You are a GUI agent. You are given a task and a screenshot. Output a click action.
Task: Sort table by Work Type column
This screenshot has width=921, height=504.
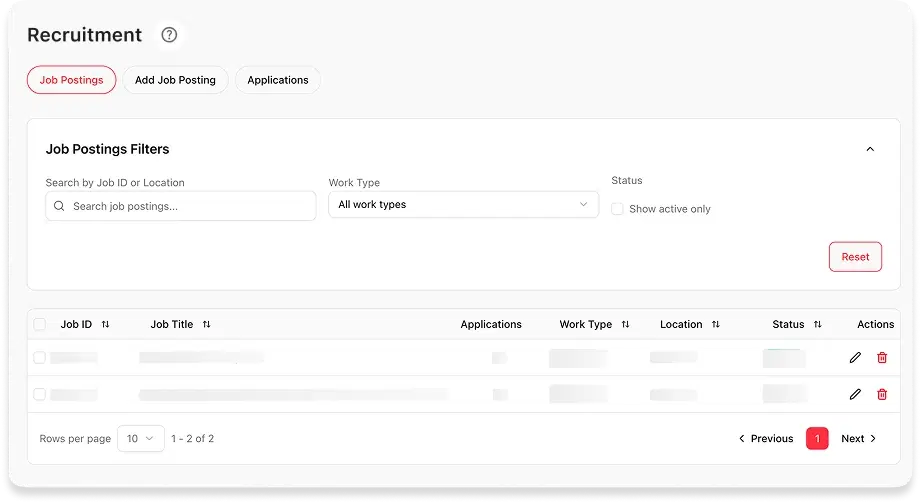(x=626, y=324)
